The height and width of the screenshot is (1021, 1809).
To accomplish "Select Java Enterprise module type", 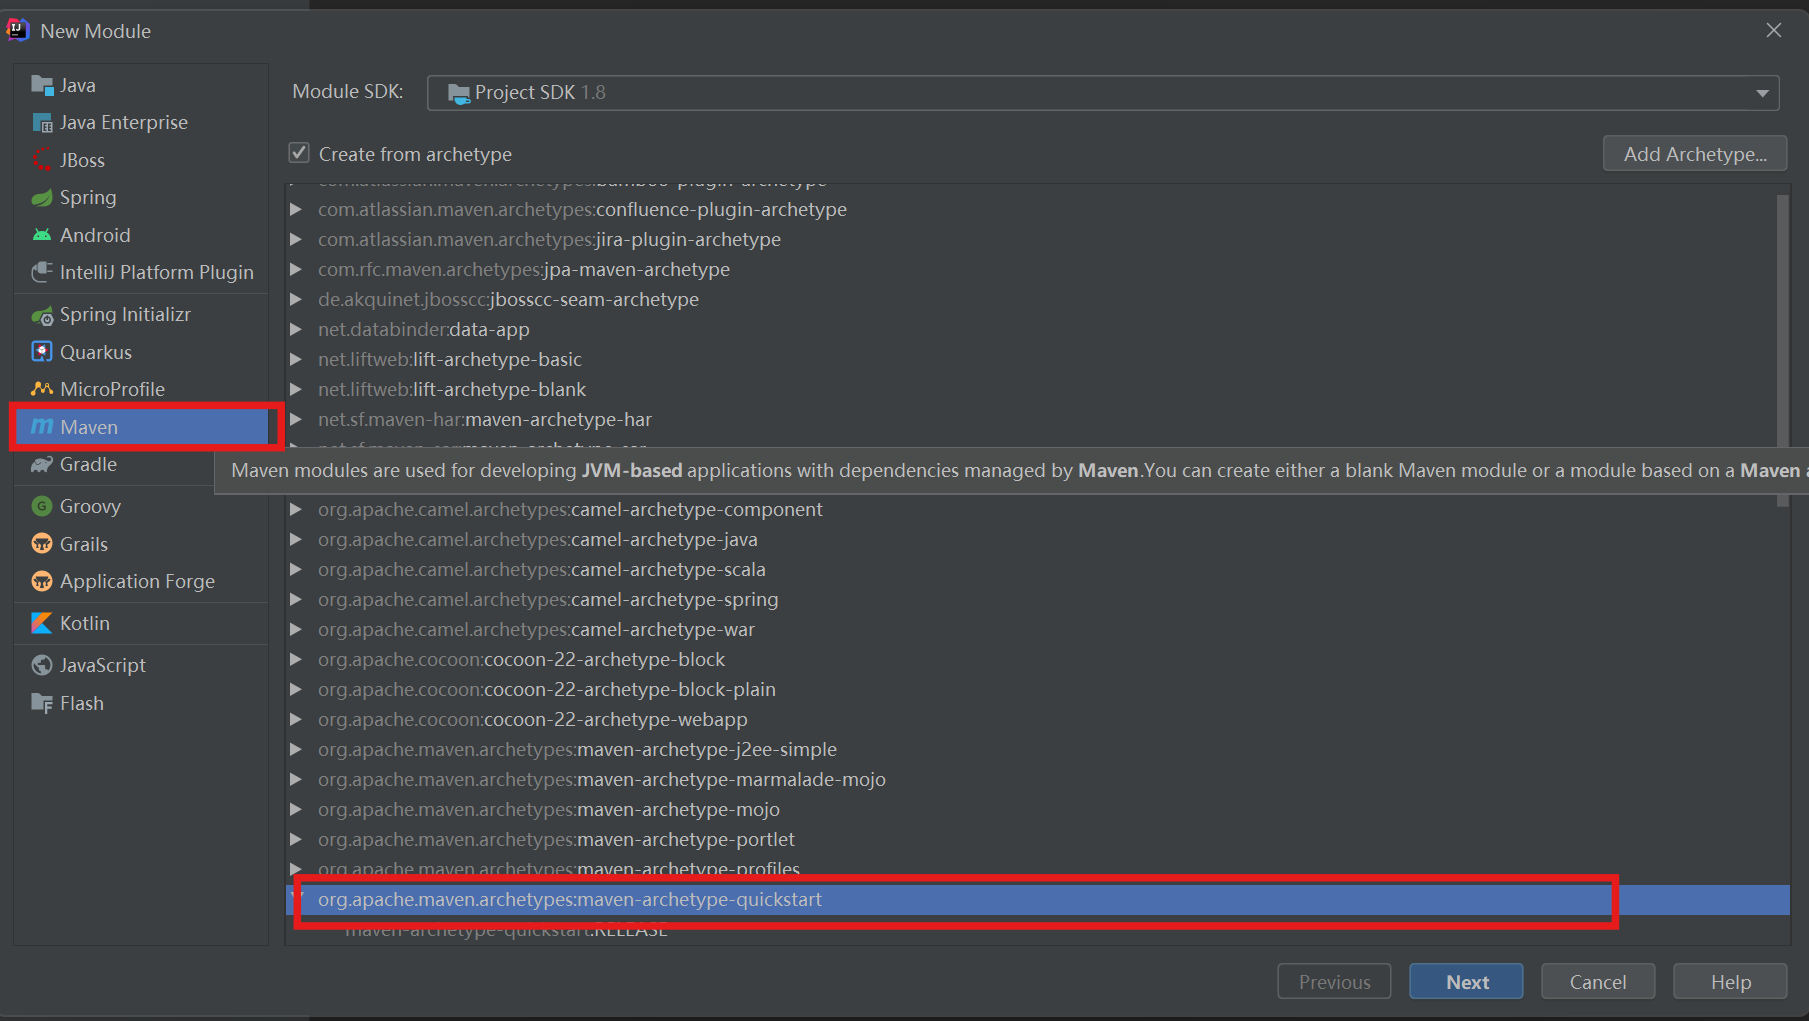I will [x=123, y=123].
